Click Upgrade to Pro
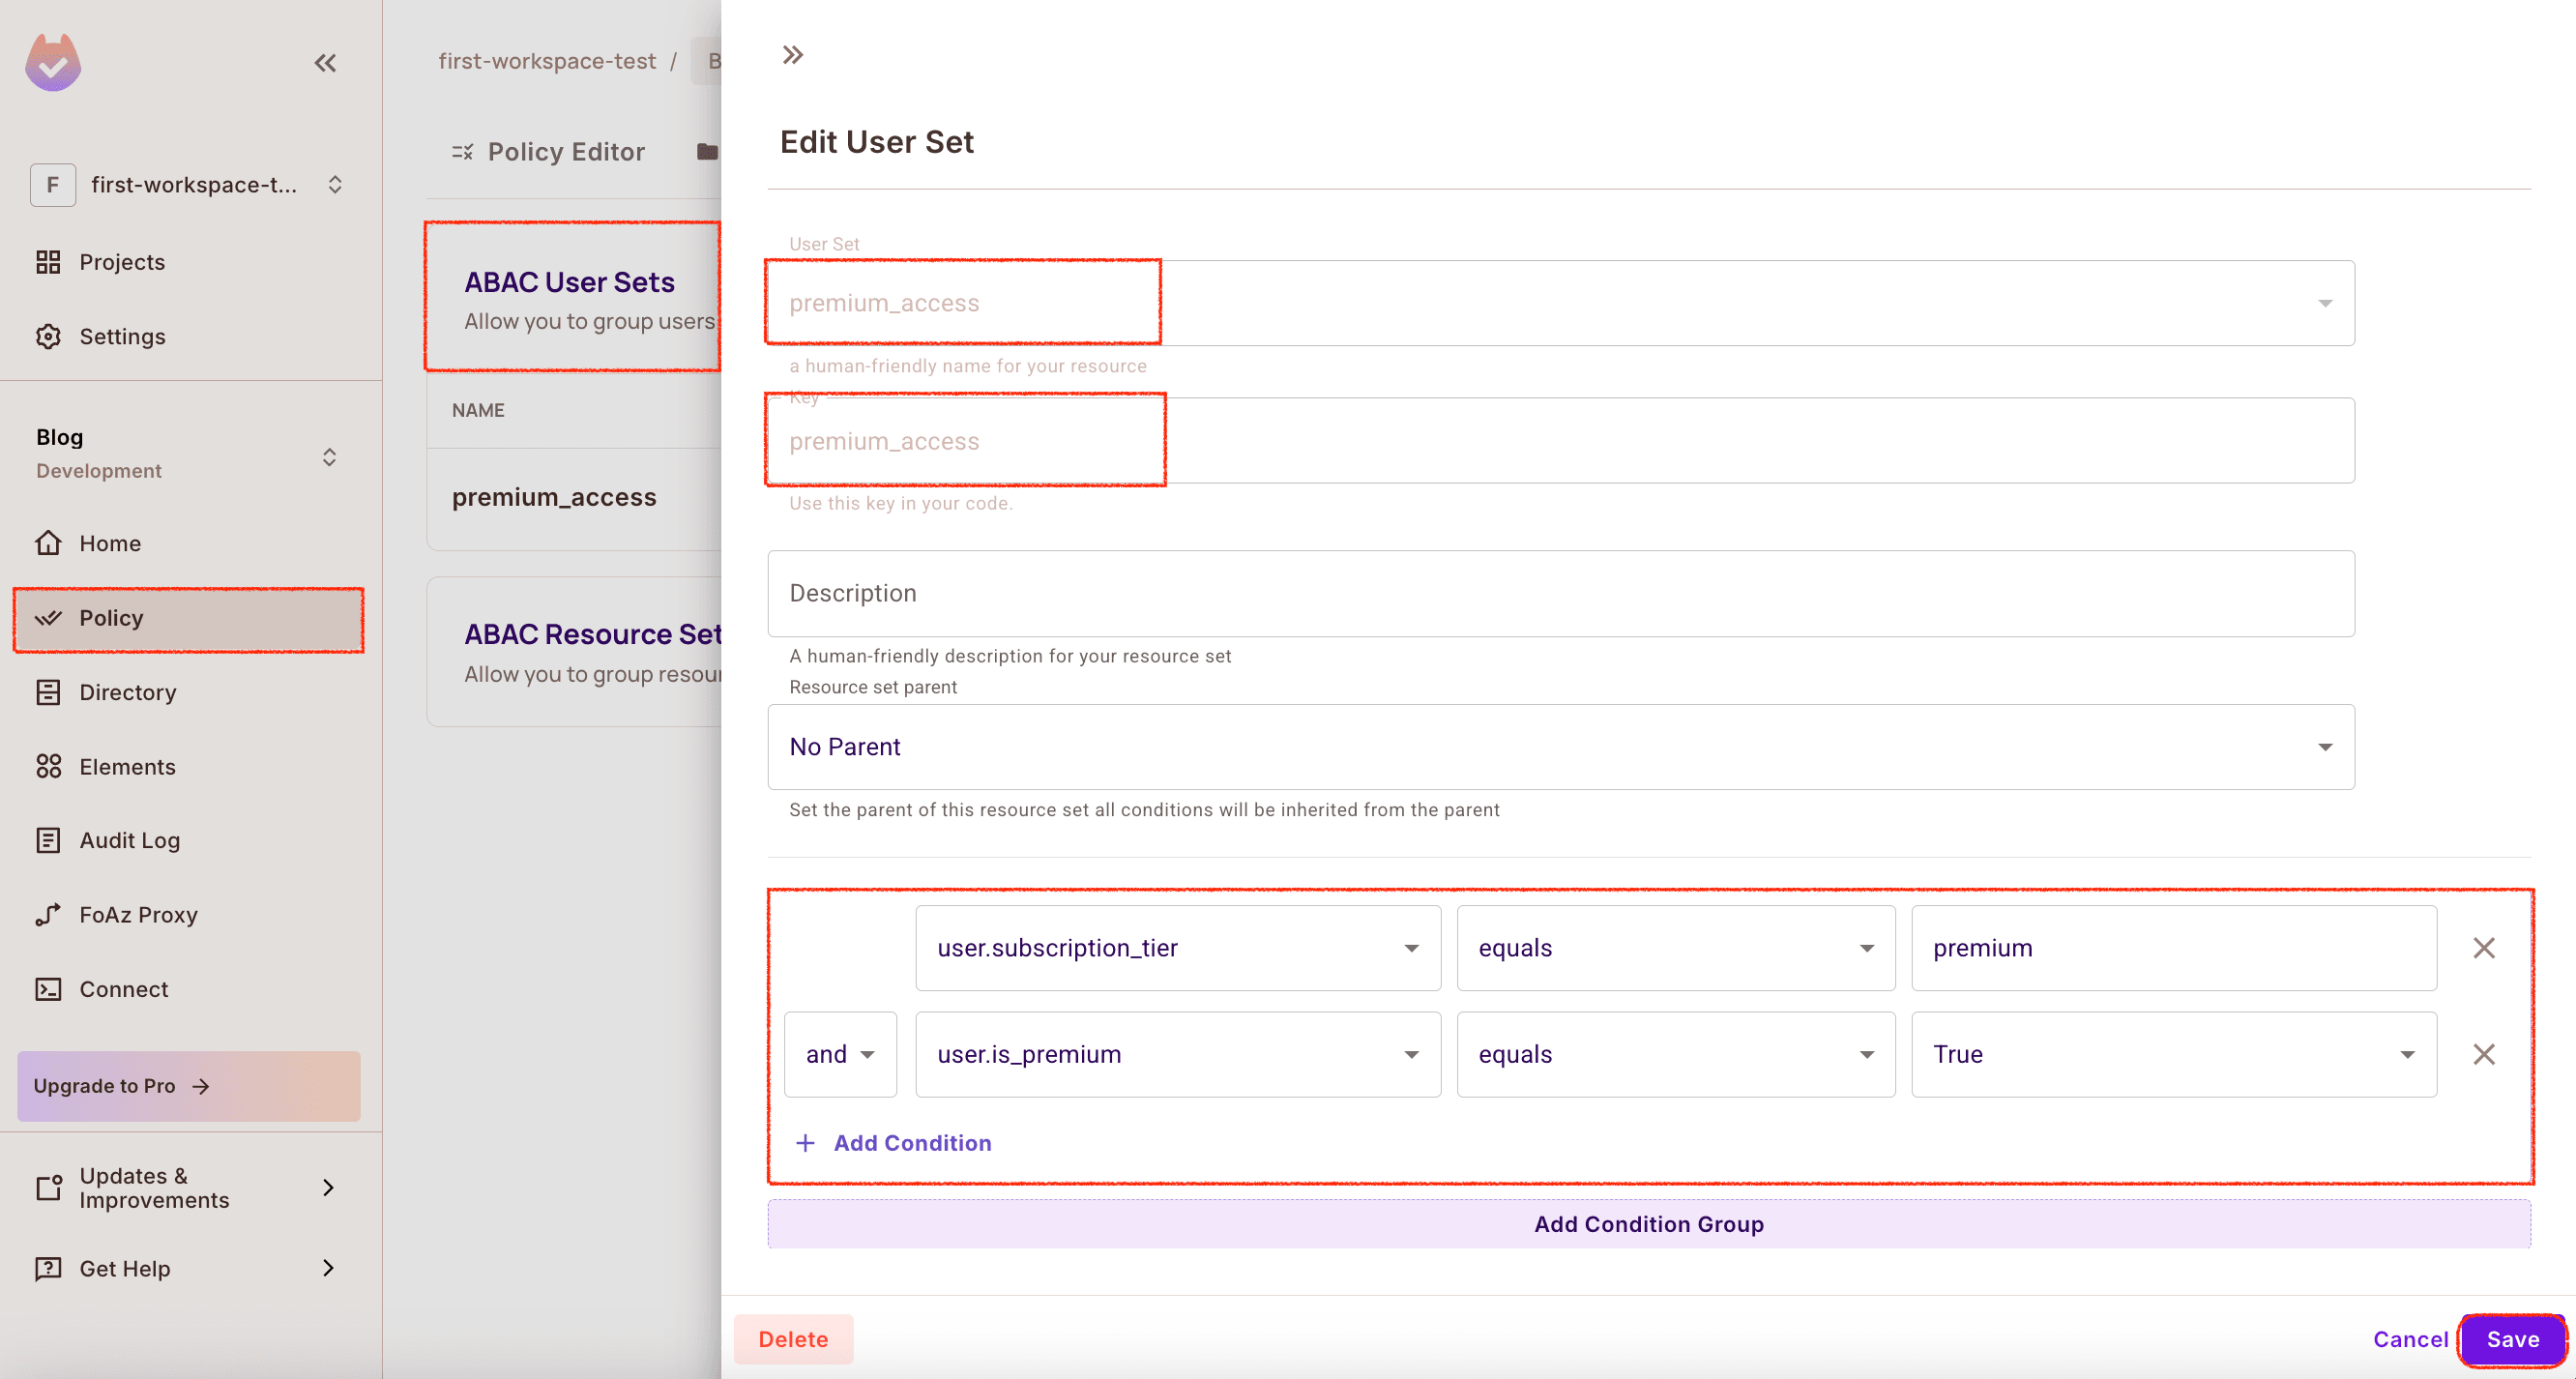Screen dimensions: 2576x1379 [x=188, y=1086]
